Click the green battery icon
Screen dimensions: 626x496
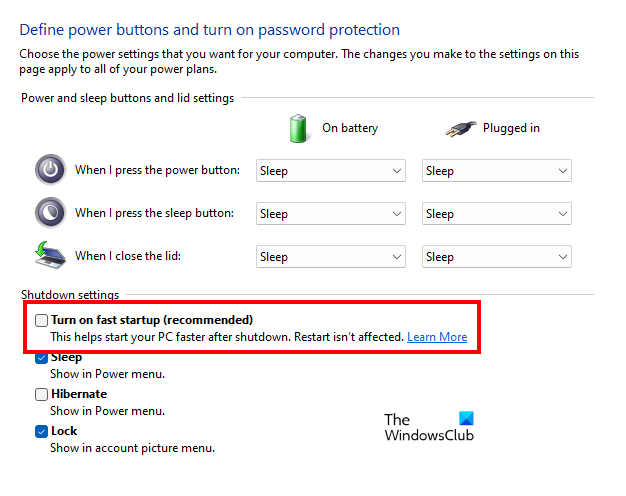298,128
